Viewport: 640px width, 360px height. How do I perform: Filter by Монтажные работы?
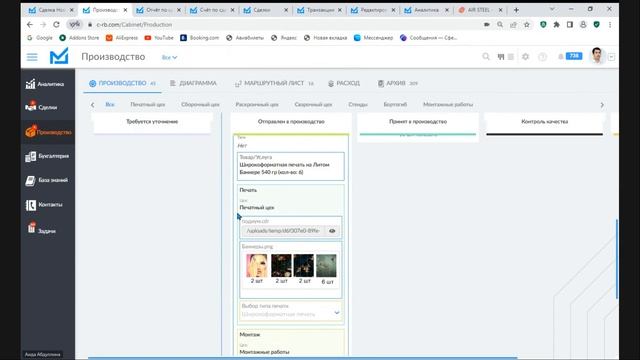pyautogui.click(x=448, y=104)
